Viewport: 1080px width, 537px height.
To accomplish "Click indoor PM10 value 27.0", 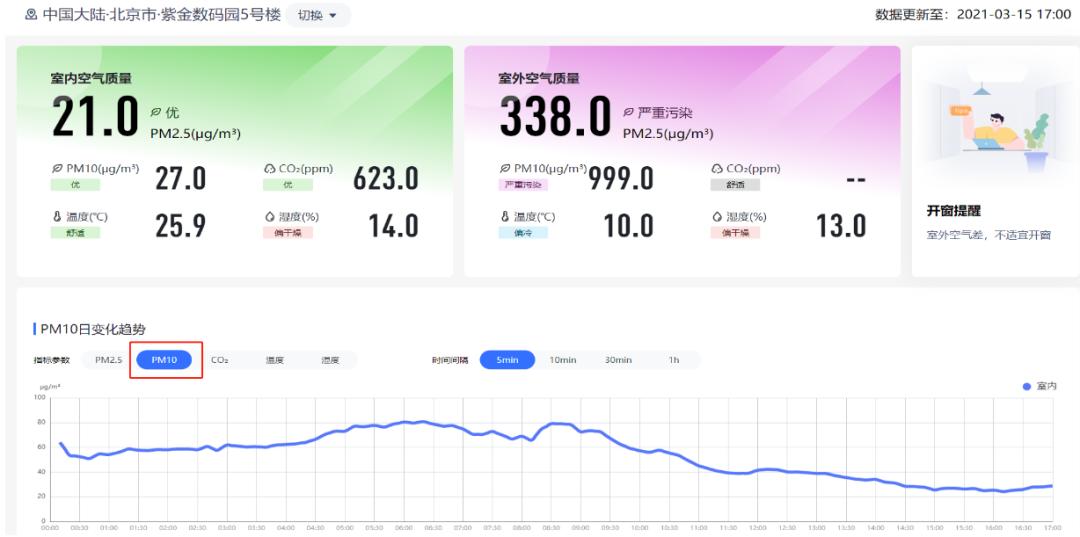I will point(180,178).
